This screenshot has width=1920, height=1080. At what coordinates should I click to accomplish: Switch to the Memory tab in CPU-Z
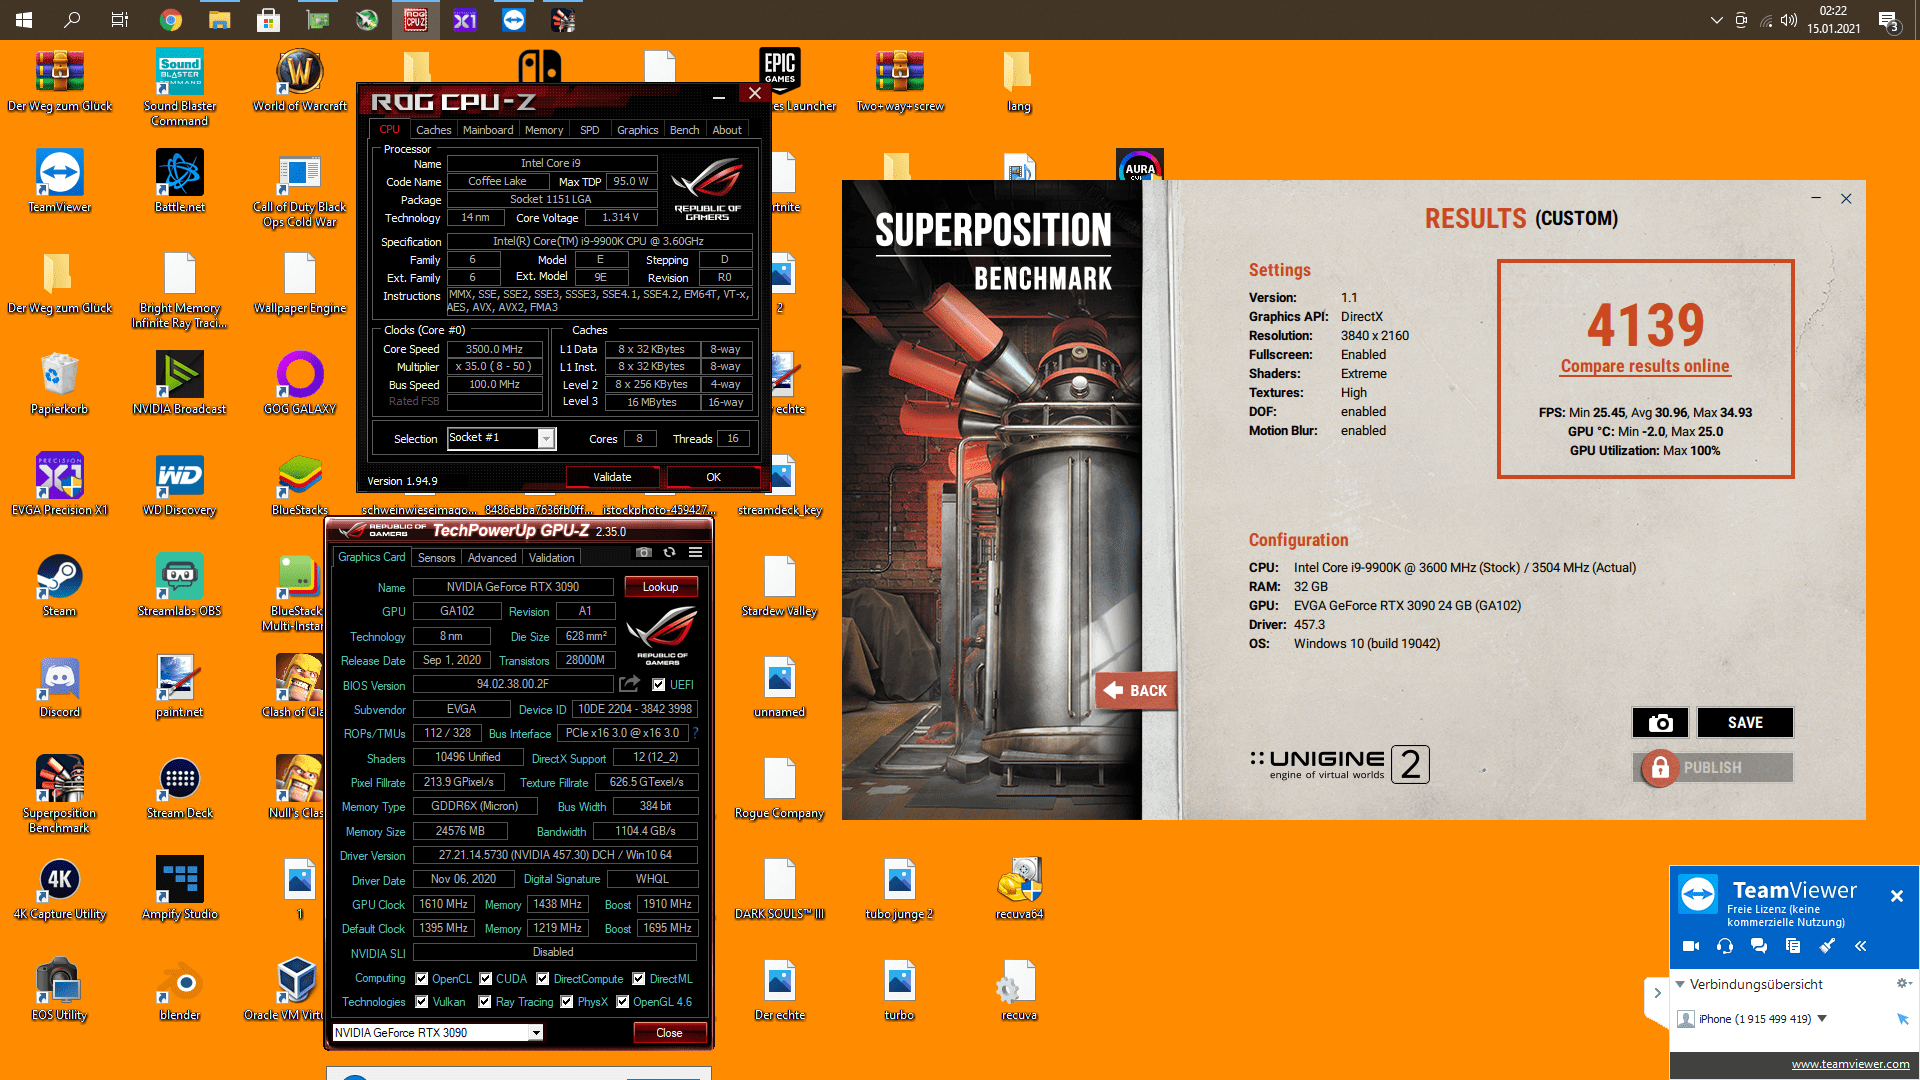[x=544, y=130]
